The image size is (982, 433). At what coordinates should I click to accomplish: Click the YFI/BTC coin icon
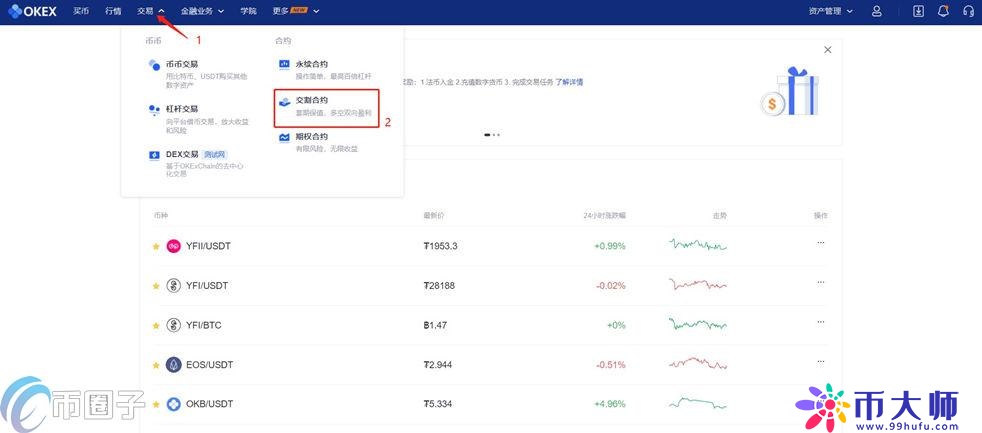coord(173,325)
